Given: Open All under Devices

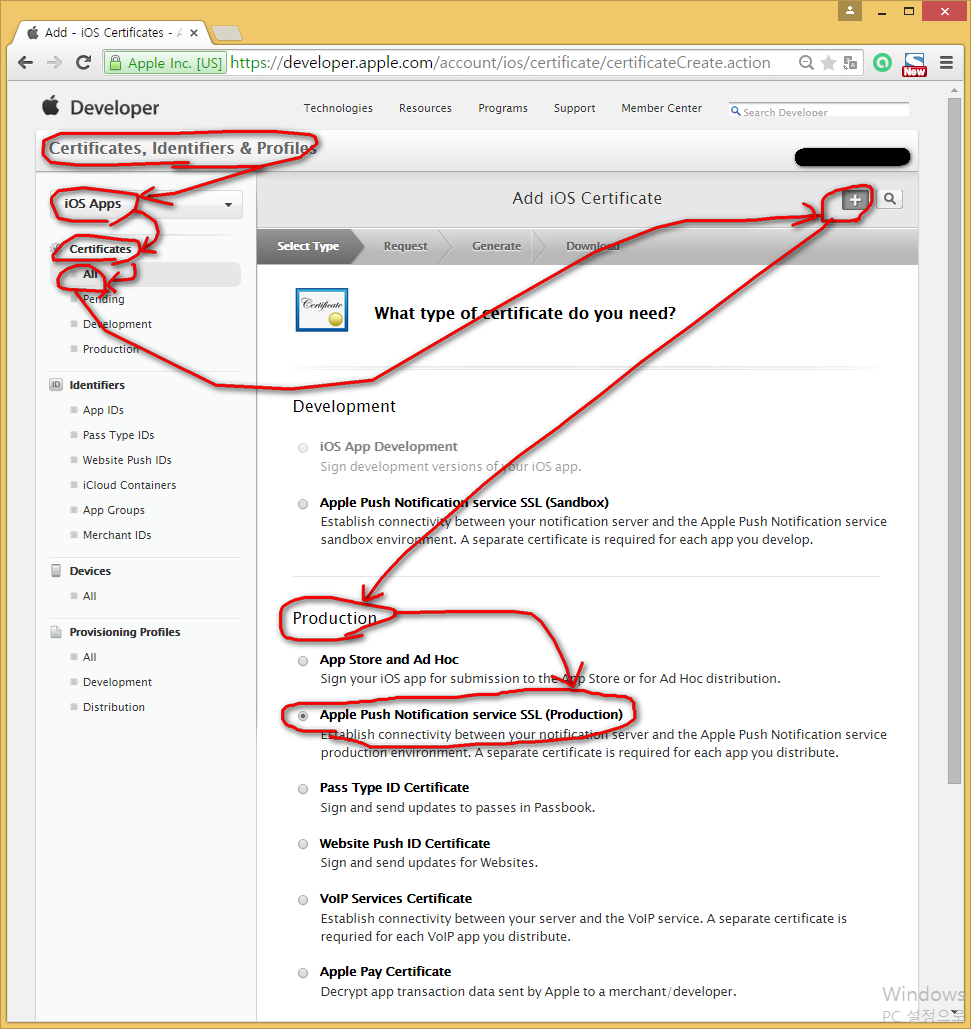Looking at the screenshot, I should (x=89, y=596).
